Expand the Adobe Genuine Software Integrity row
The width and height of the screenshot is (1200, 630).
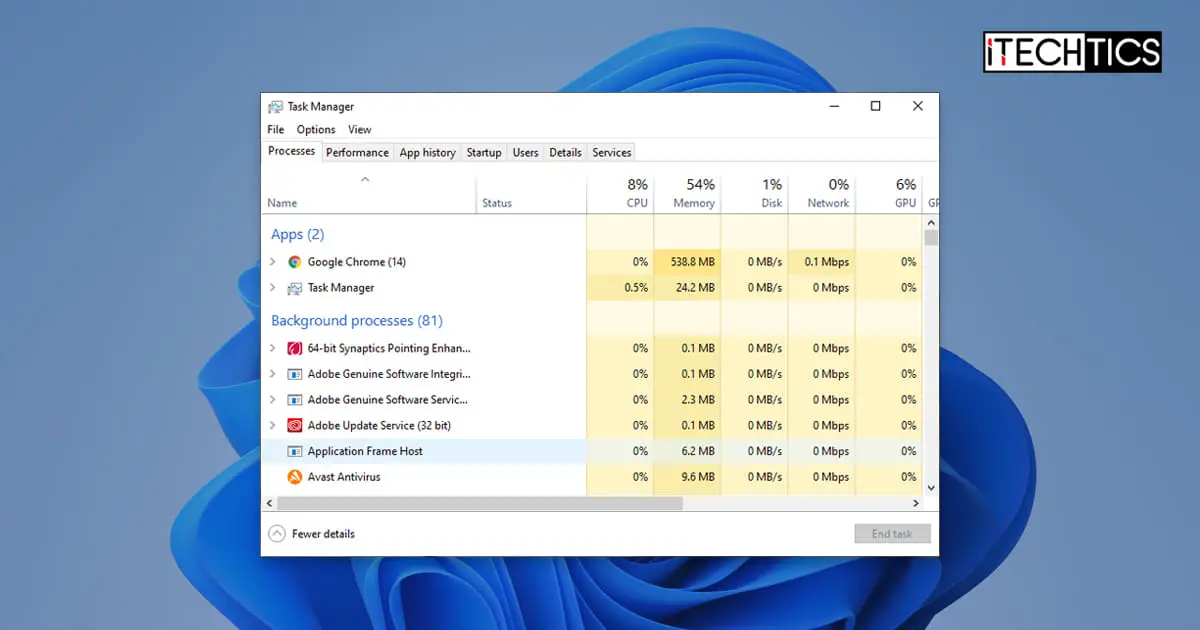pos(272,374)
